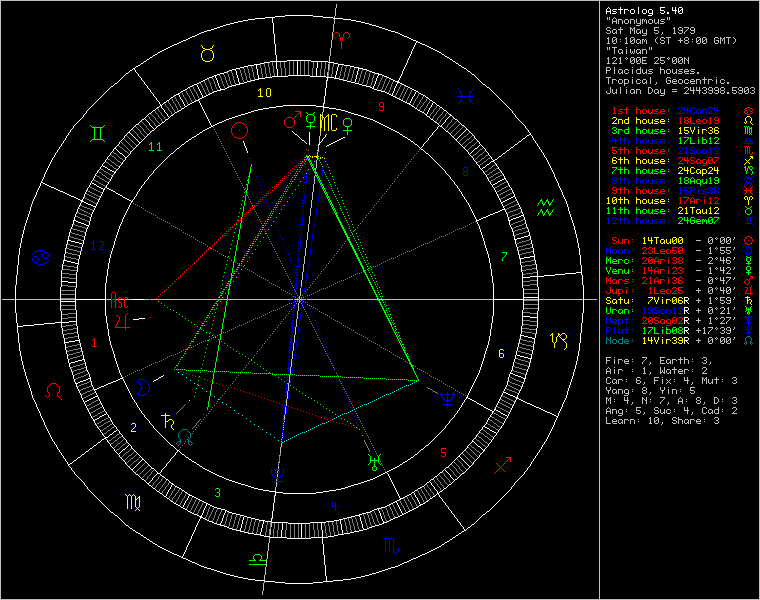The width and height of the screenshot is (760, 600).
Task: Click the Sun glyph in the chart
Action: tap(239, 130)
